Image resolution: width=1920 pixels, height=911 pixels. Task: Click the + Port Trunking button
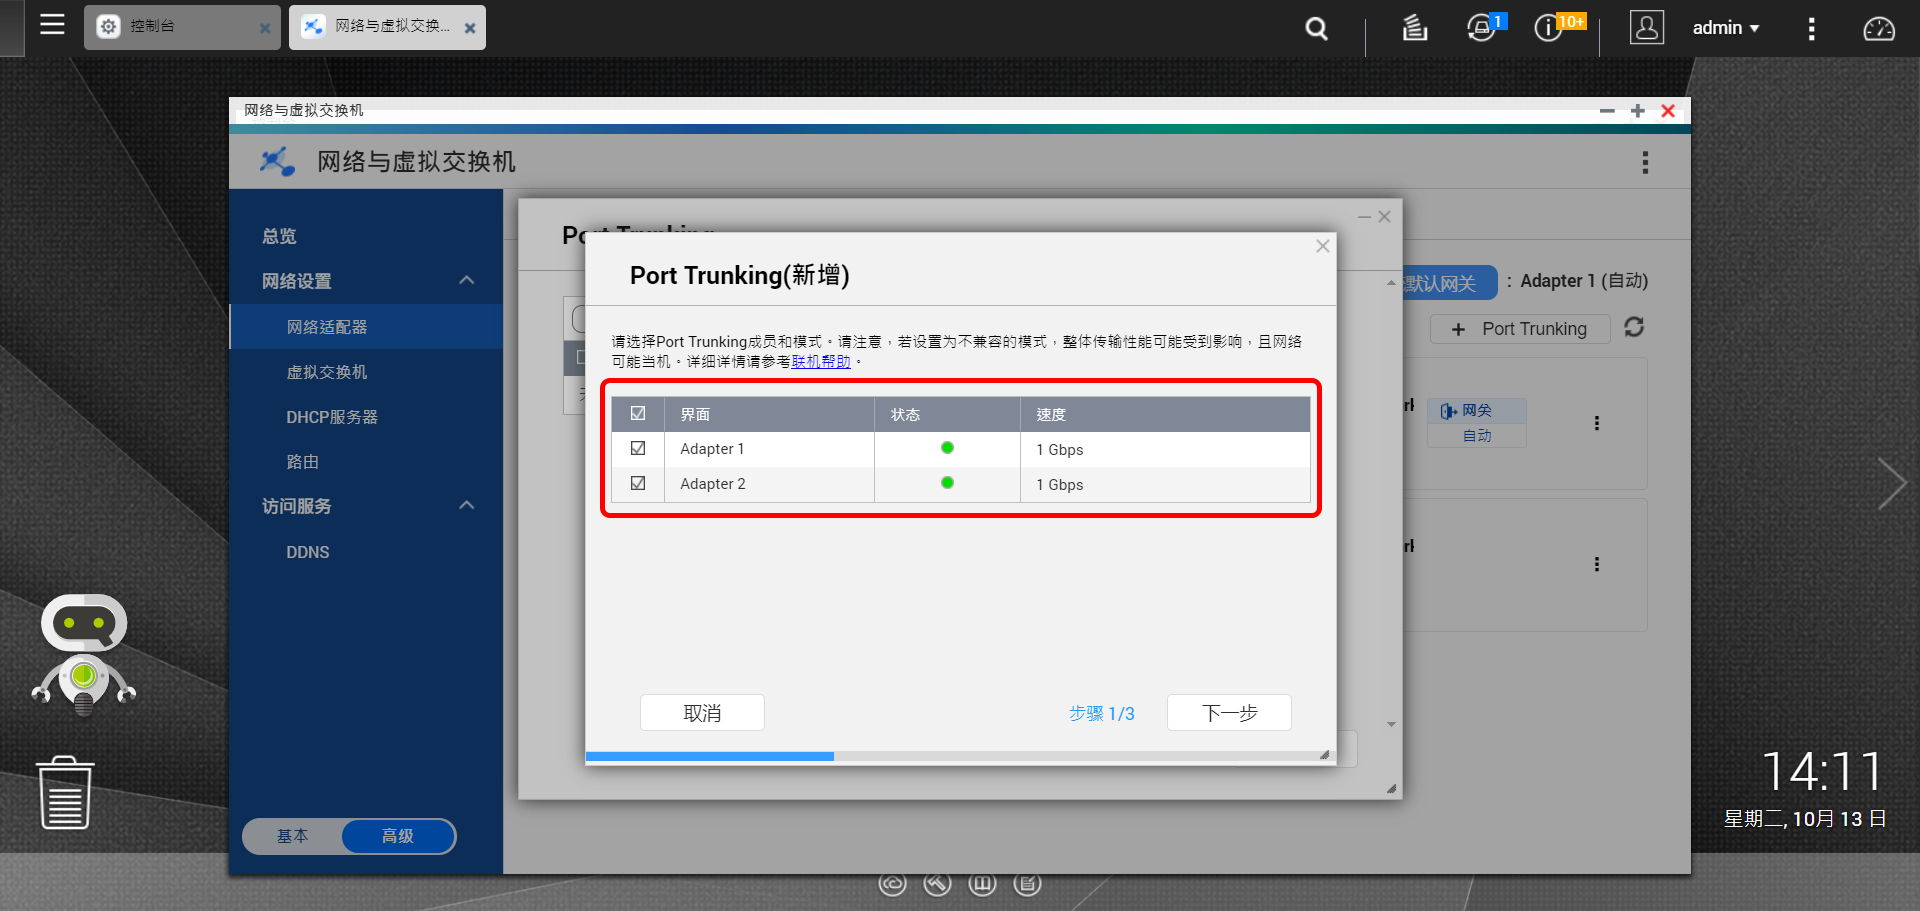[1520, 329]
